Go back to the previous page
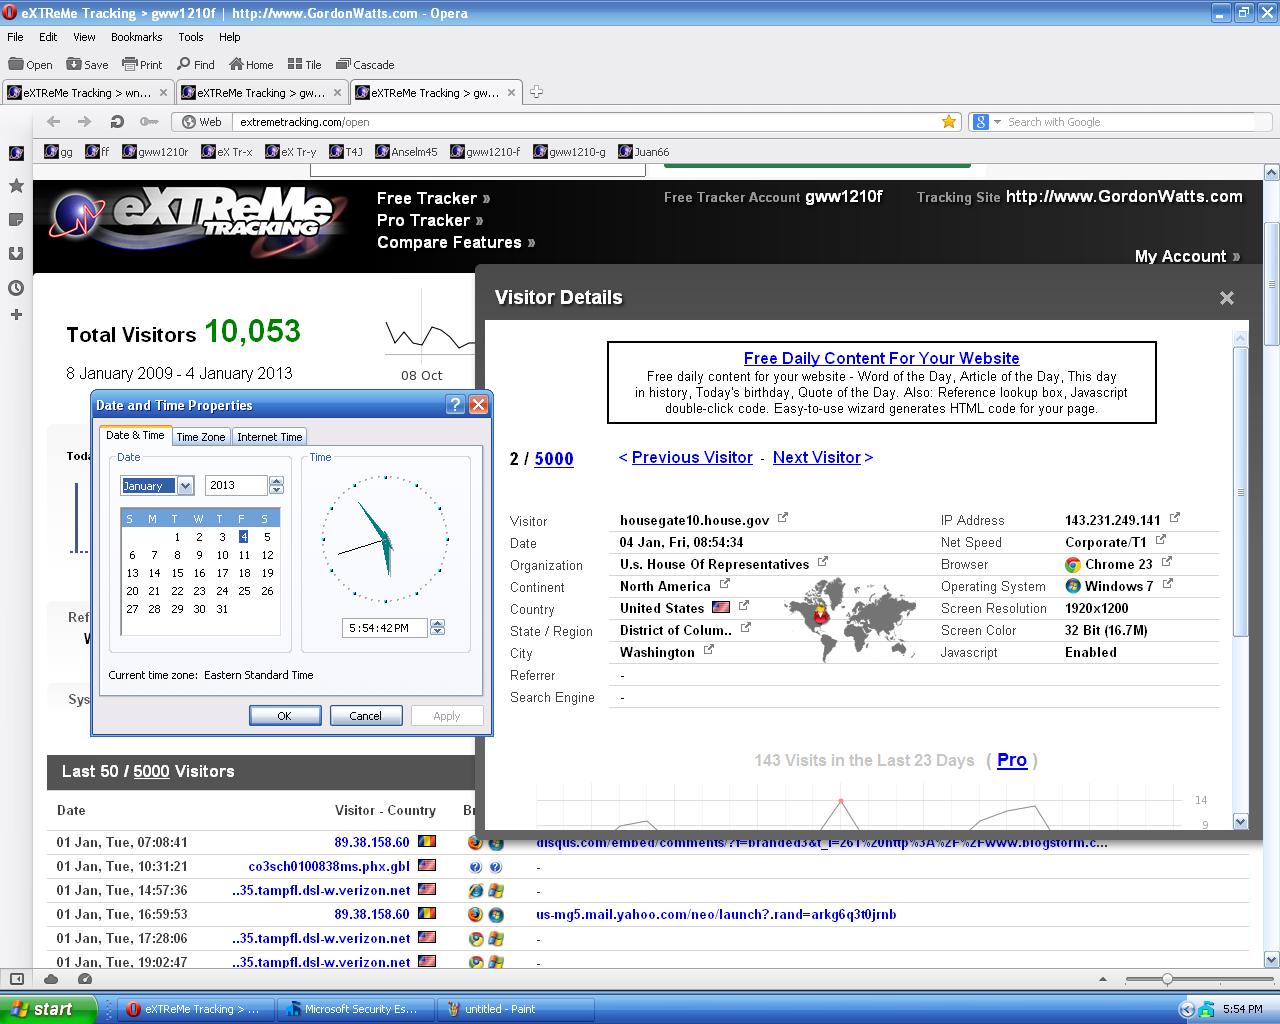 pyautogui.click(x=53, y=122)
